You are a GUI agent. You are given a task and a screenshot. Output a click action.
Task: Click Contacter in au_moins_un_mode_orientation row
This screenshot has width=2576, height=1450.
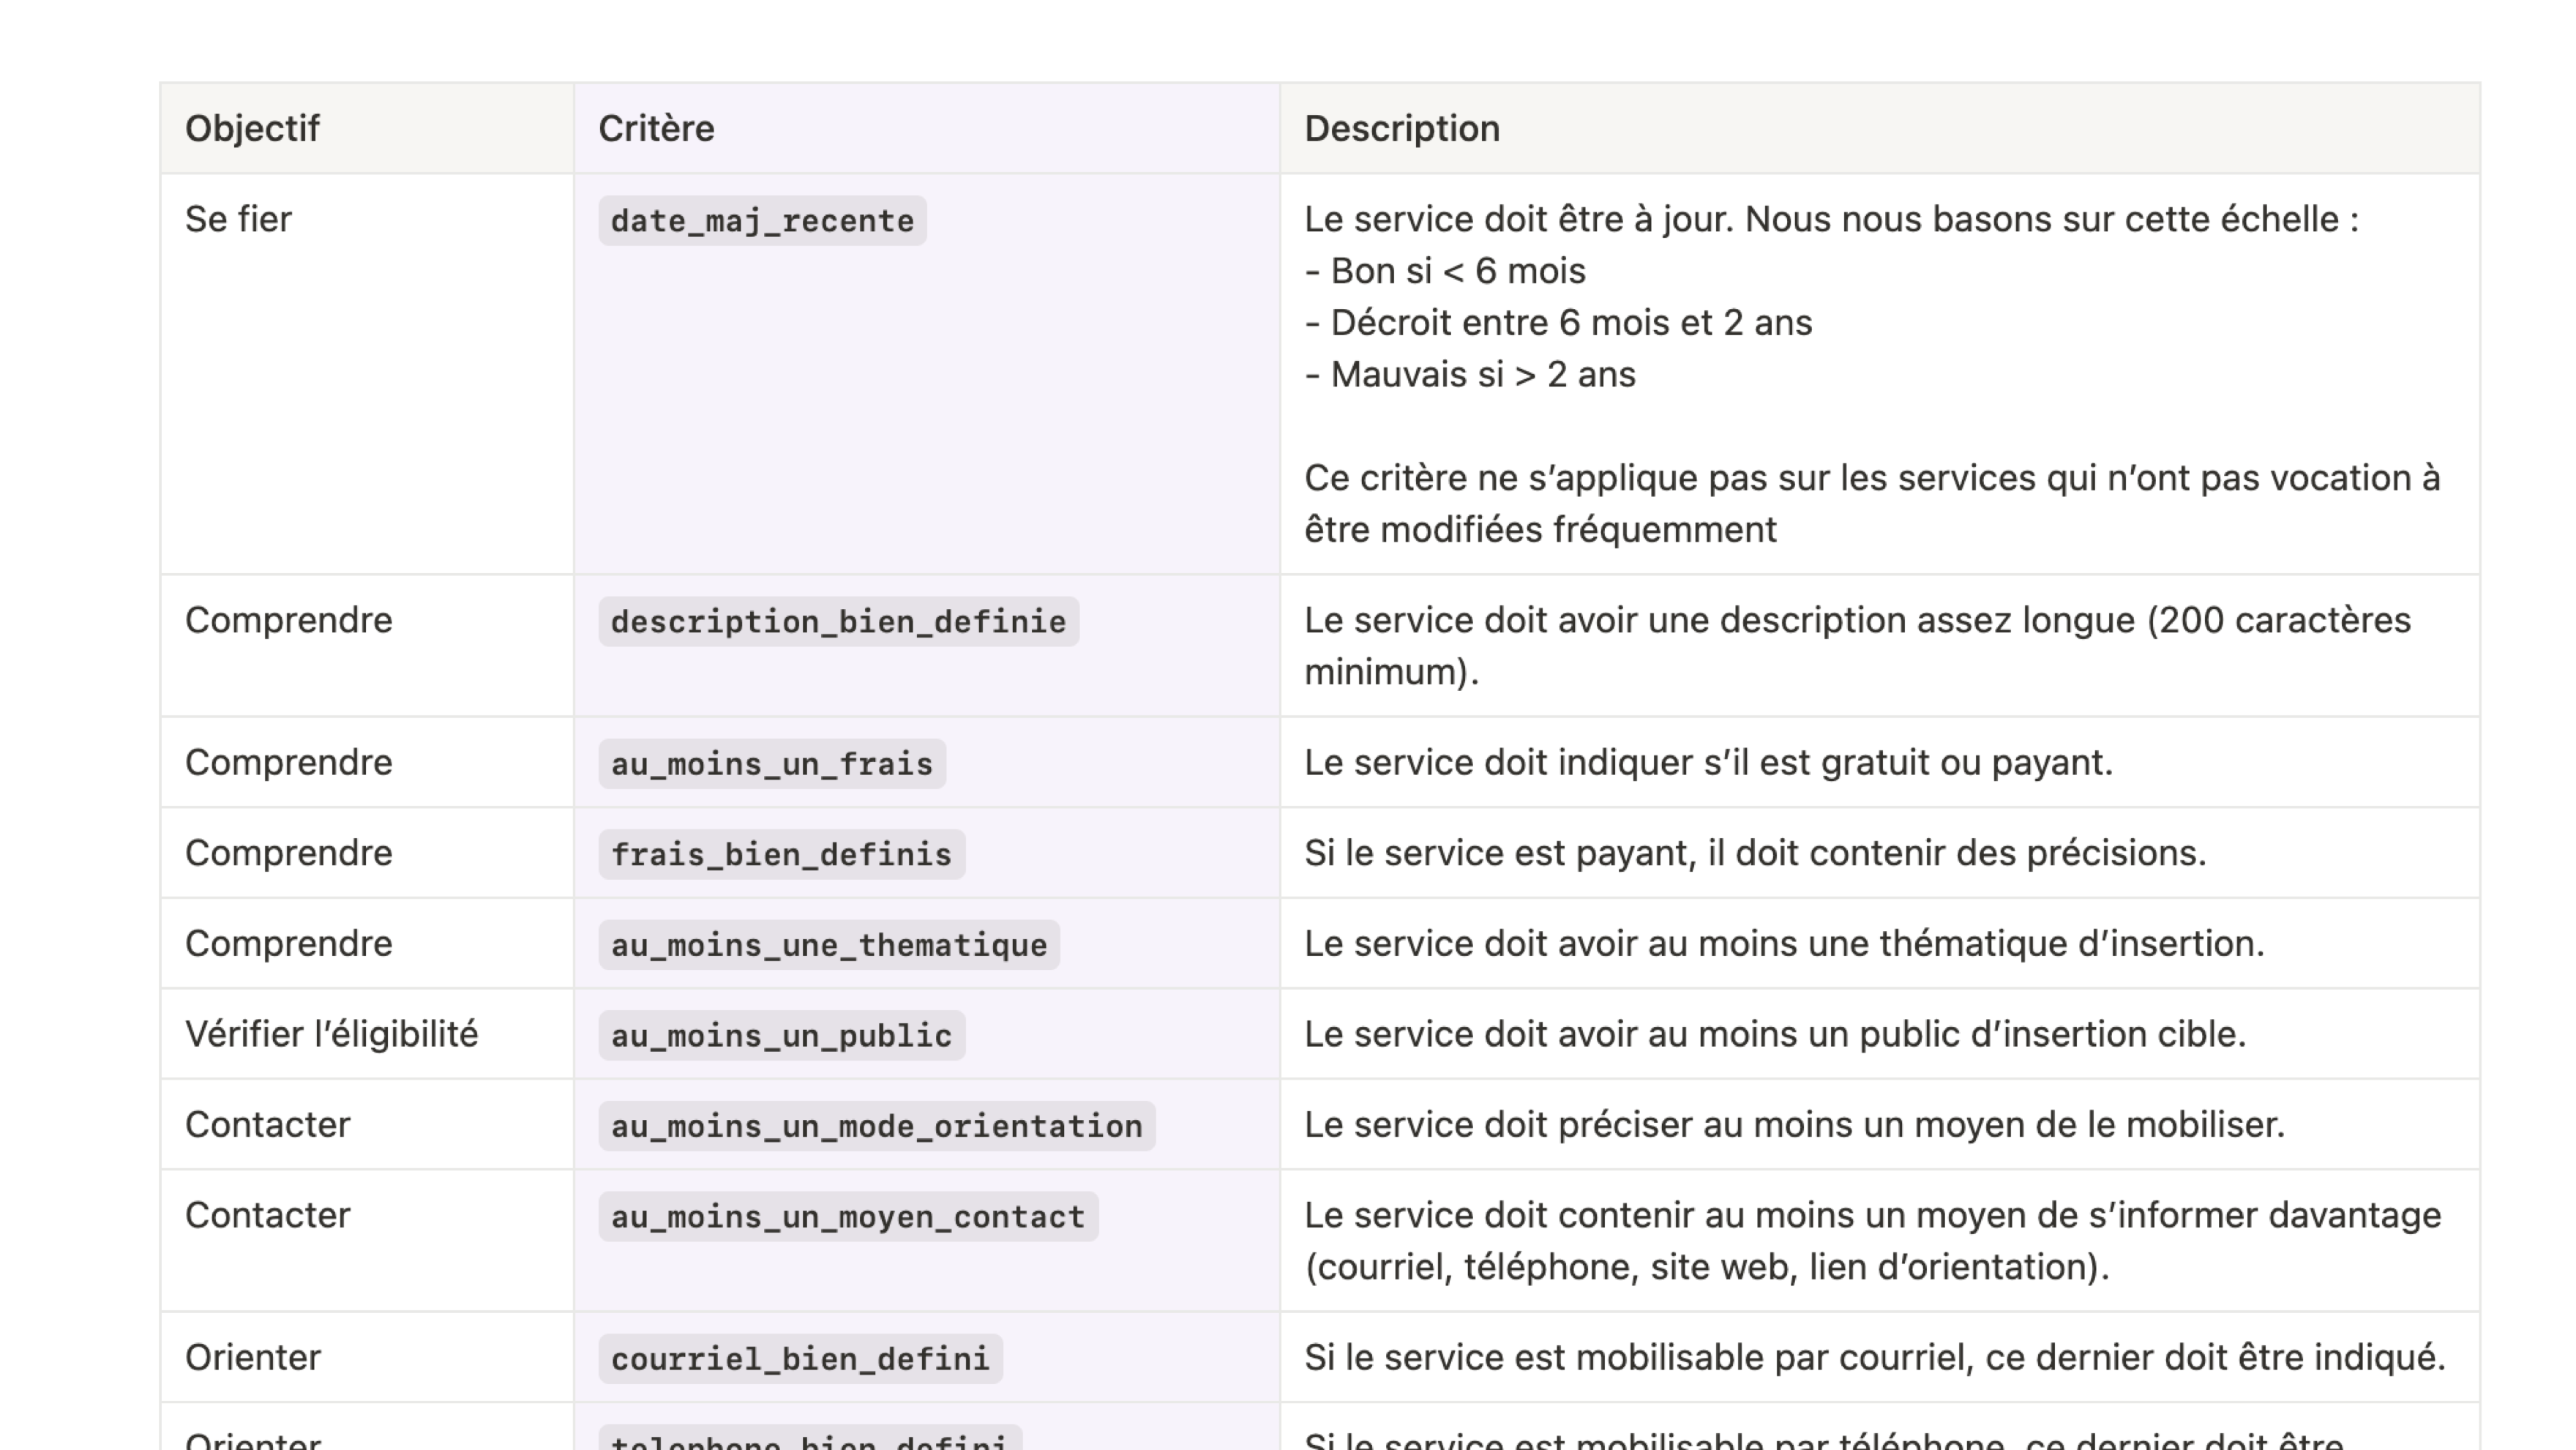(267, 1125)
